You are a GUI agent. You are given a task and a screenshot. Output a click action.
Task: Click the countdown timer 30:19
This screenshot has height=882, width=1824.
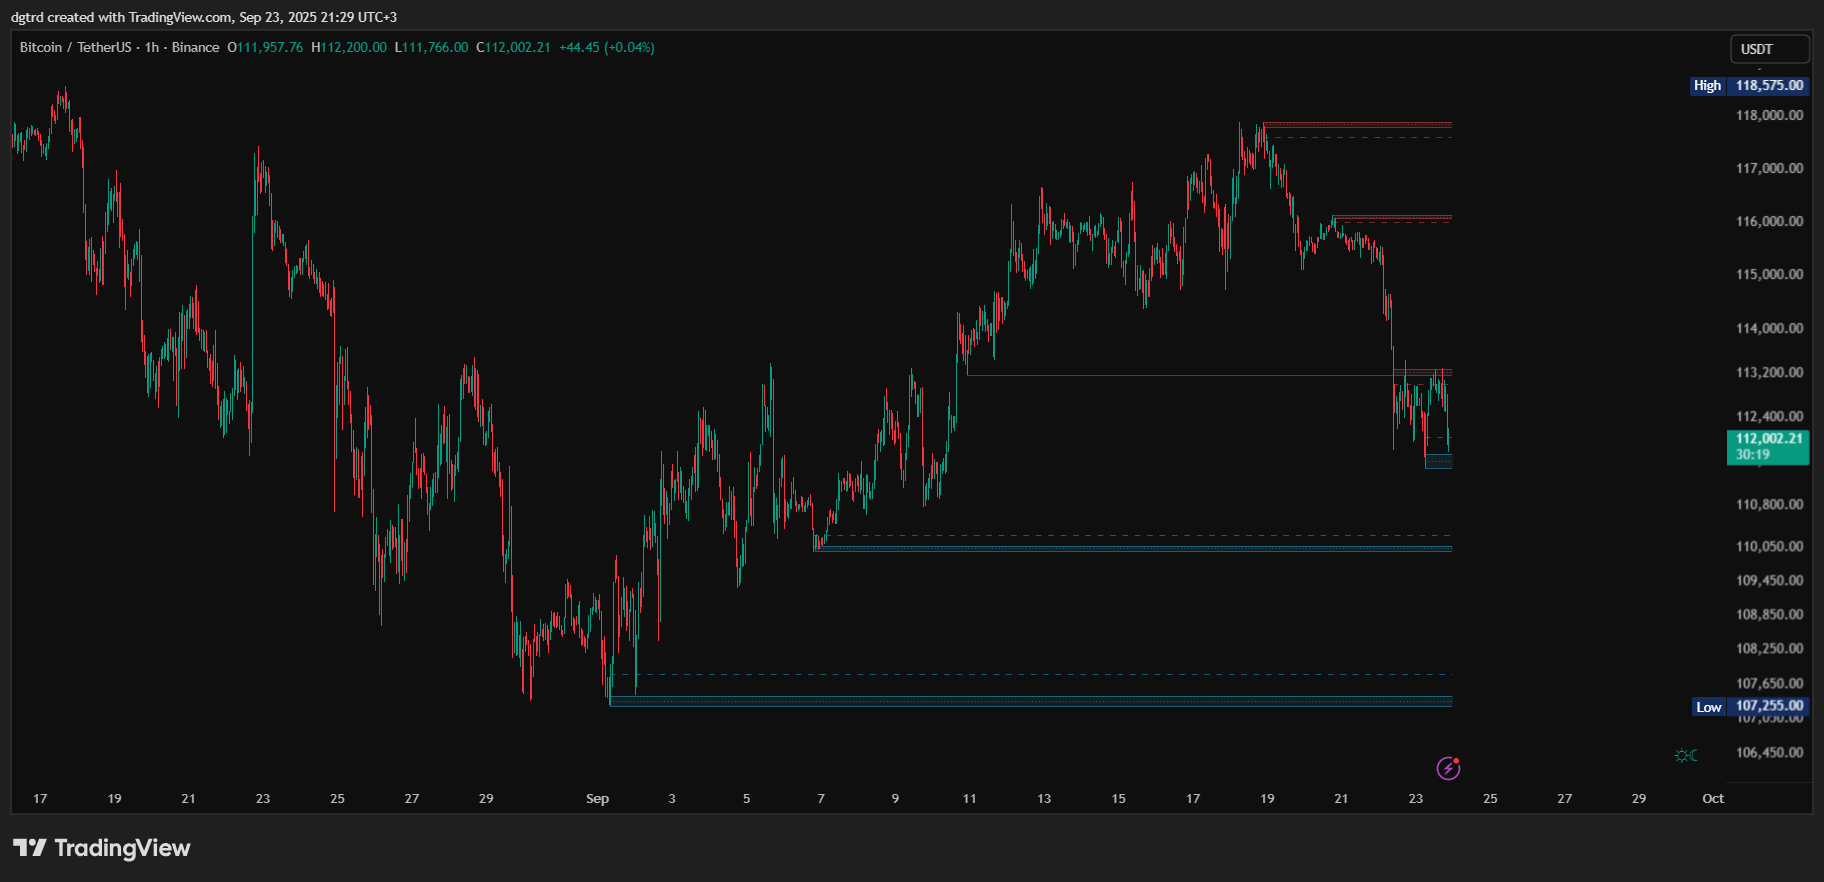tap(1752, 454)
